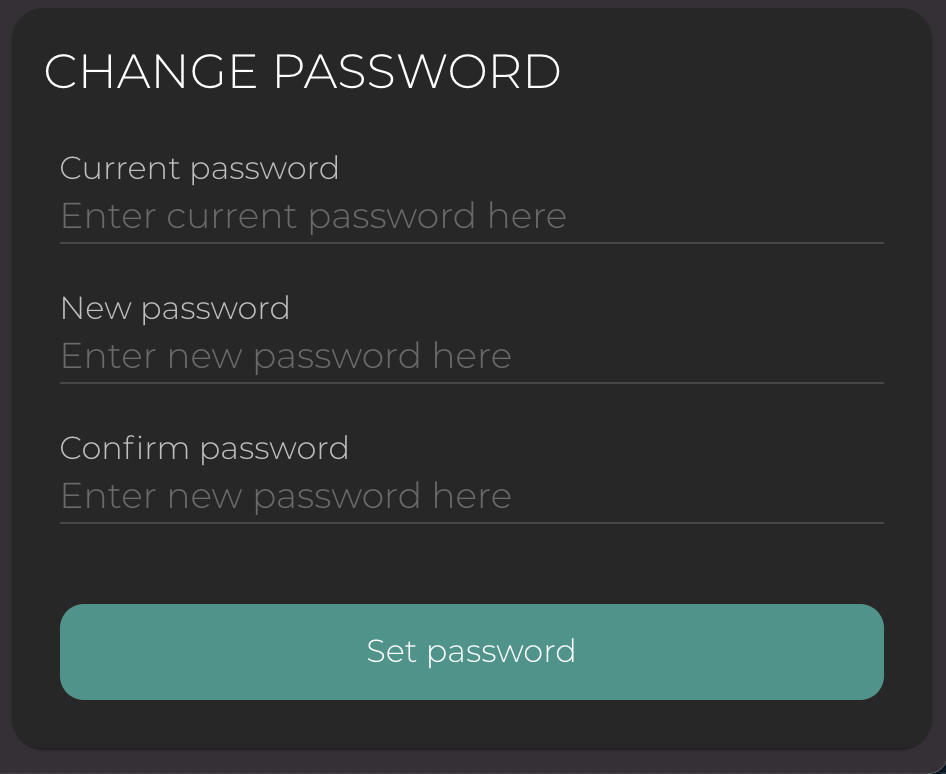
Task: Click the underline of the Current password field
Action: point(471,242)
